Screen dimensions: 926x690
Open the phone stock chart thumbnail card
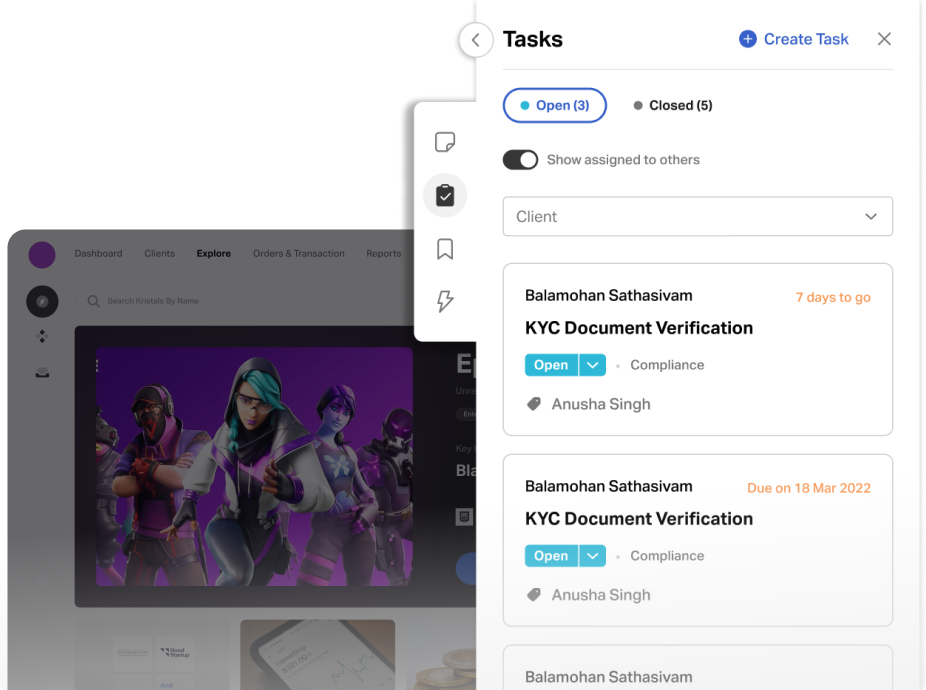click(x=318, y=655)
